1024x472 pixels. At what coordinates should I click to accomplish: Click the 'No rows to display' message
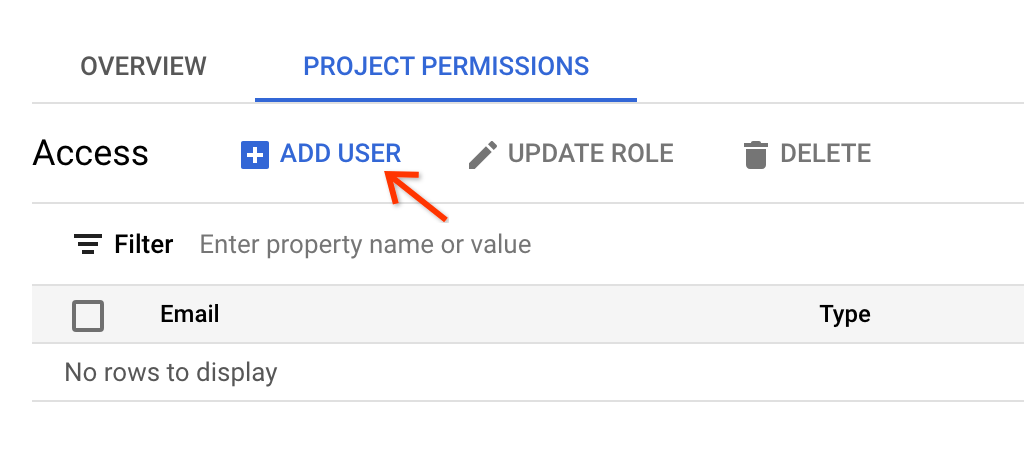click(x=170, y=373)
